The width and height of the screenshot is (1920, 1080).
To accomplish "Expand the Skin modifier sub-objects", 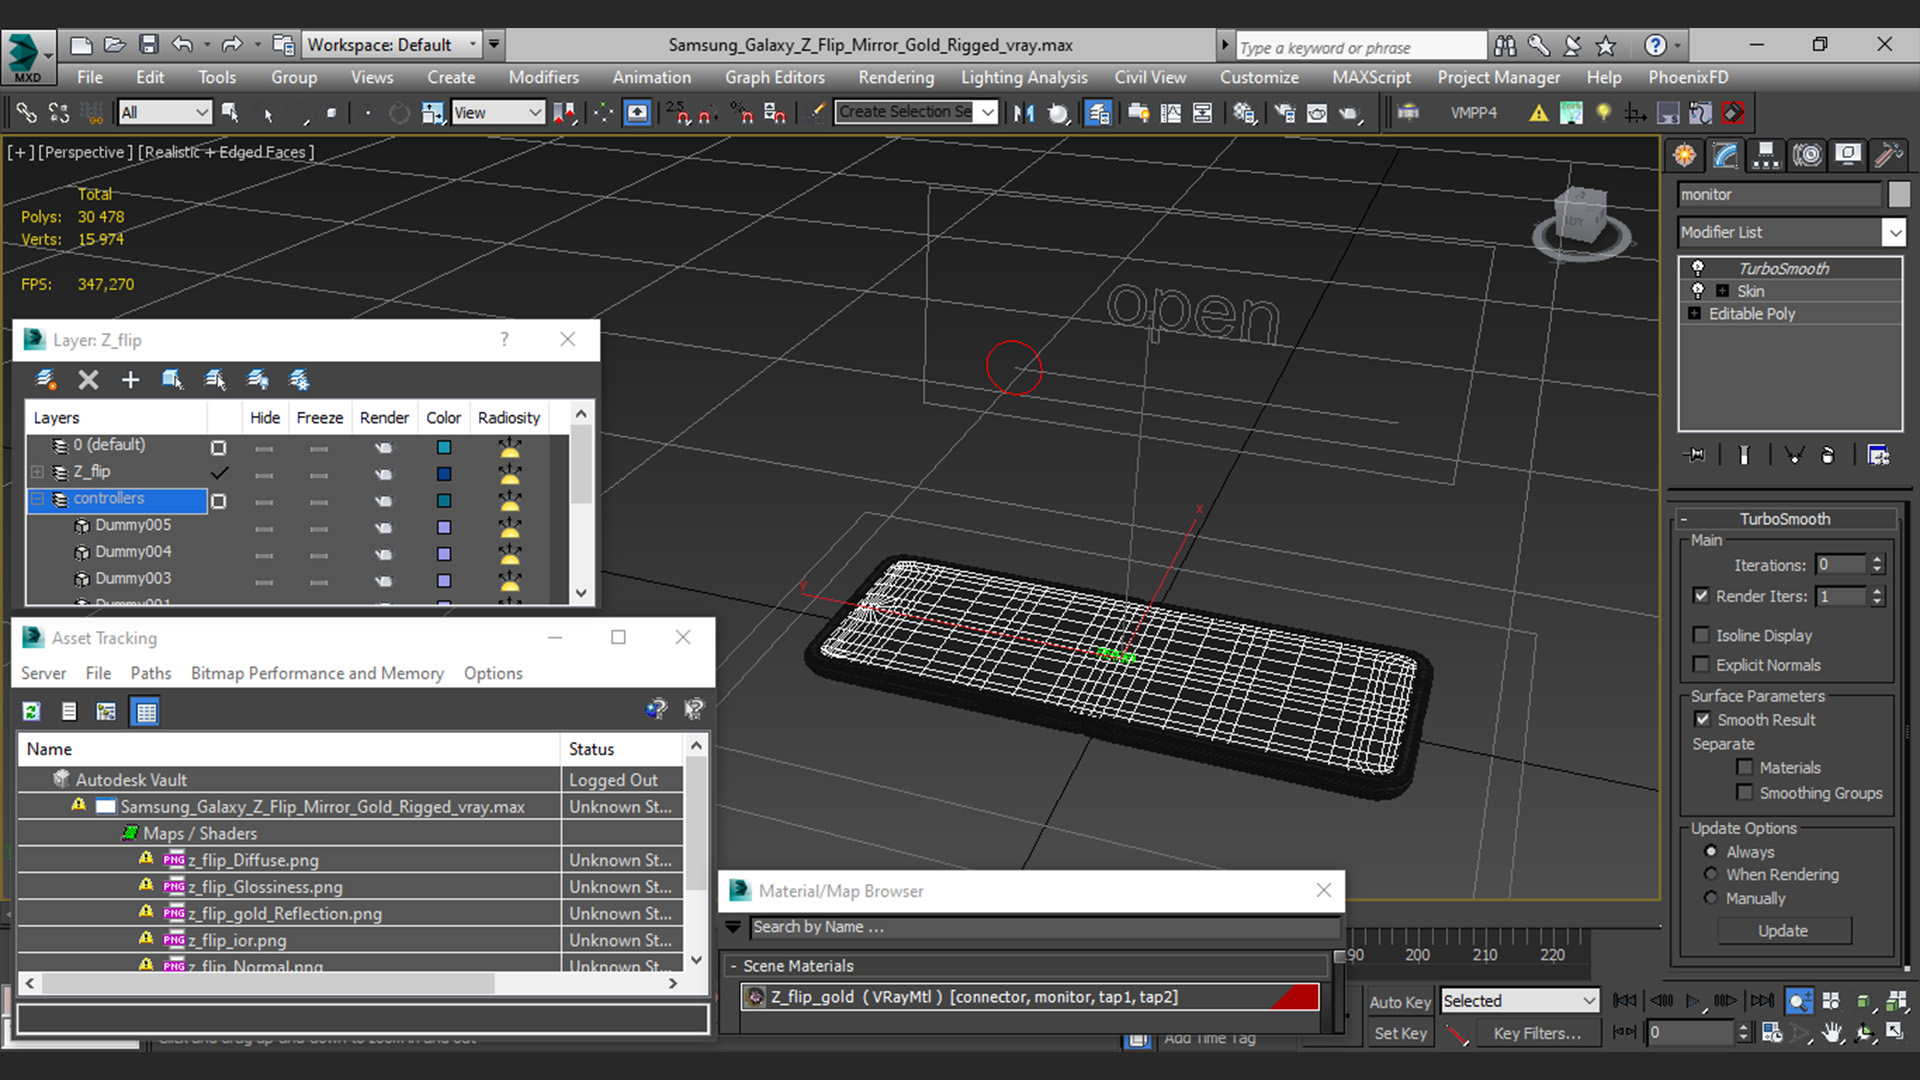I will click(1722, 291).
